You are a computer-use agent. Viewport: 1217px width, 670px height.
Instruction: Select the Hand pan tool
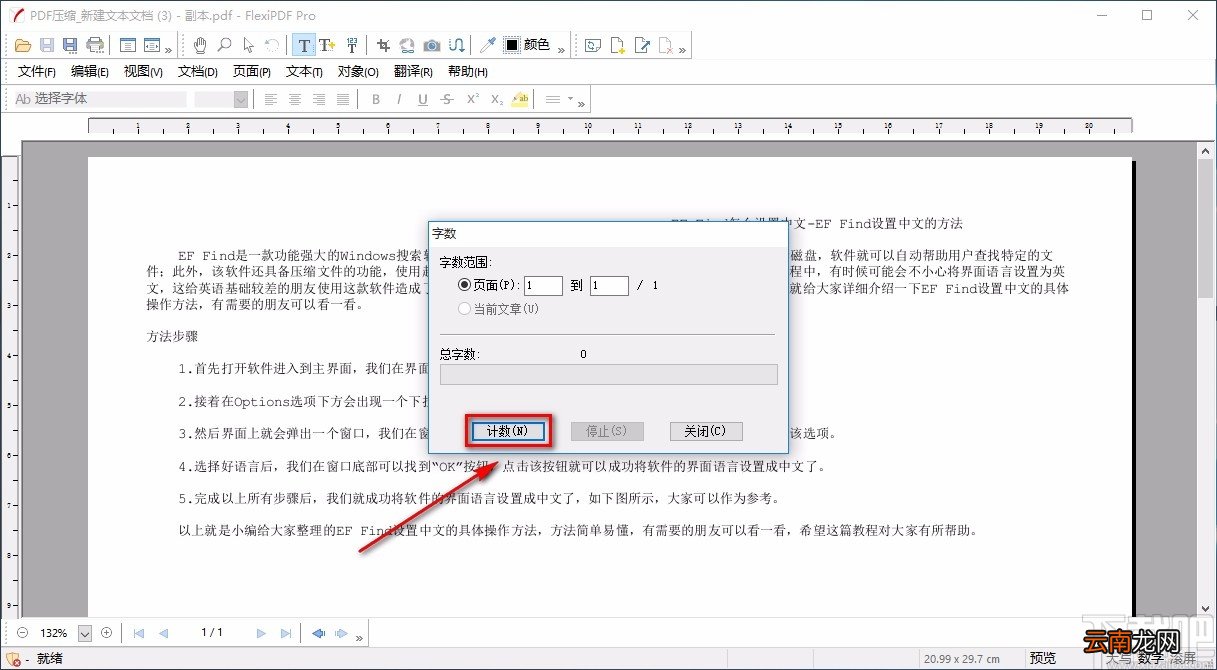(x=200, y=45)
